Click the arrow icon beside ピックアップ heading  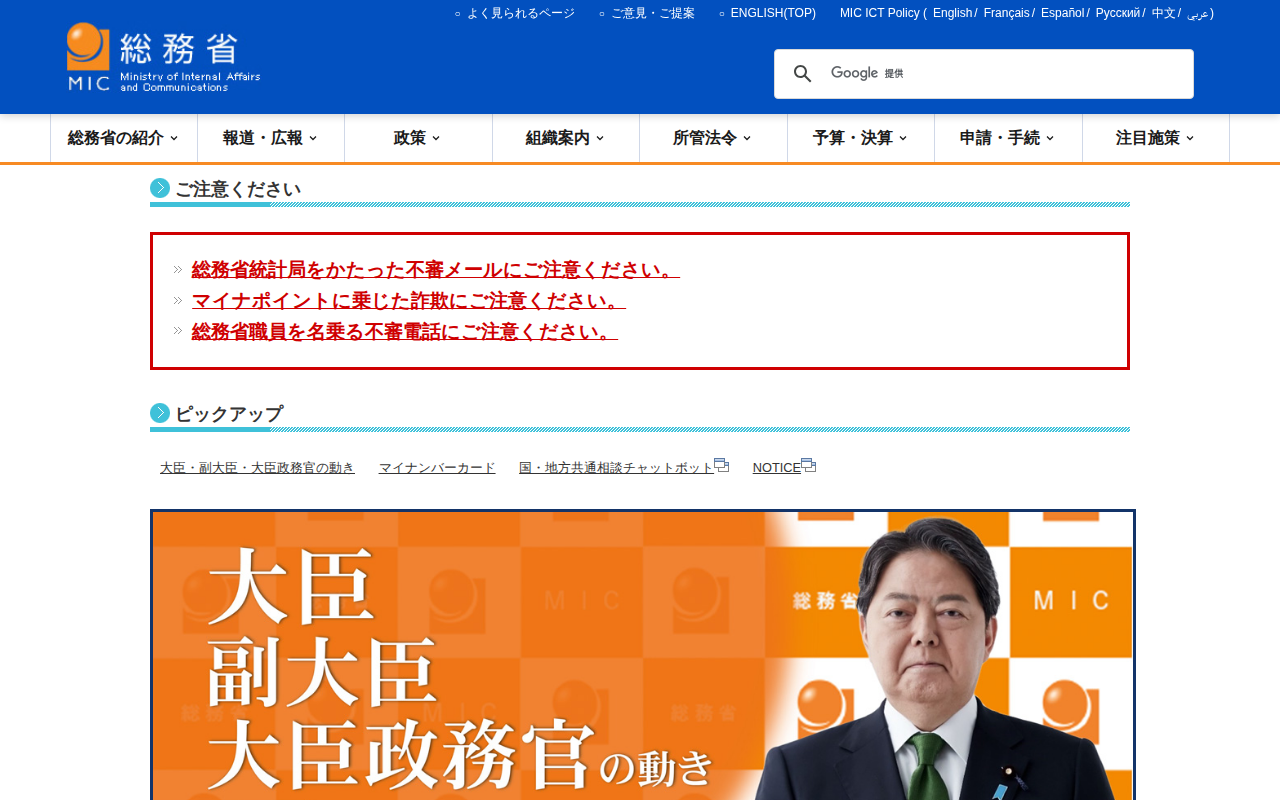click(158, 410)
